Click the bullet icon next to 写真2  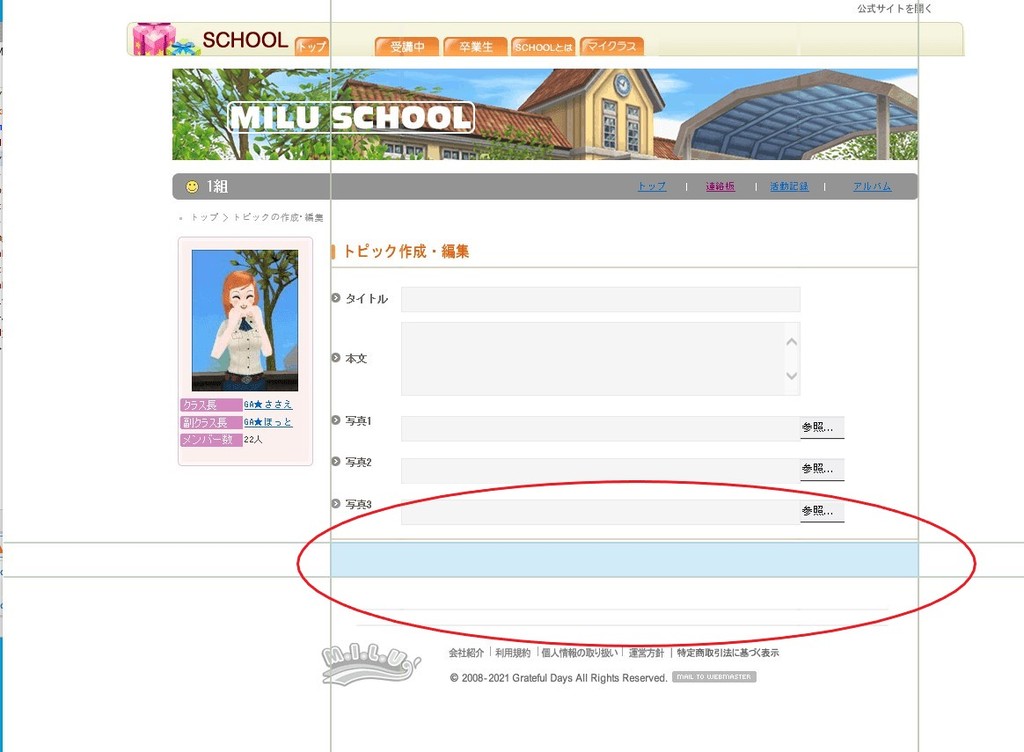336,462
